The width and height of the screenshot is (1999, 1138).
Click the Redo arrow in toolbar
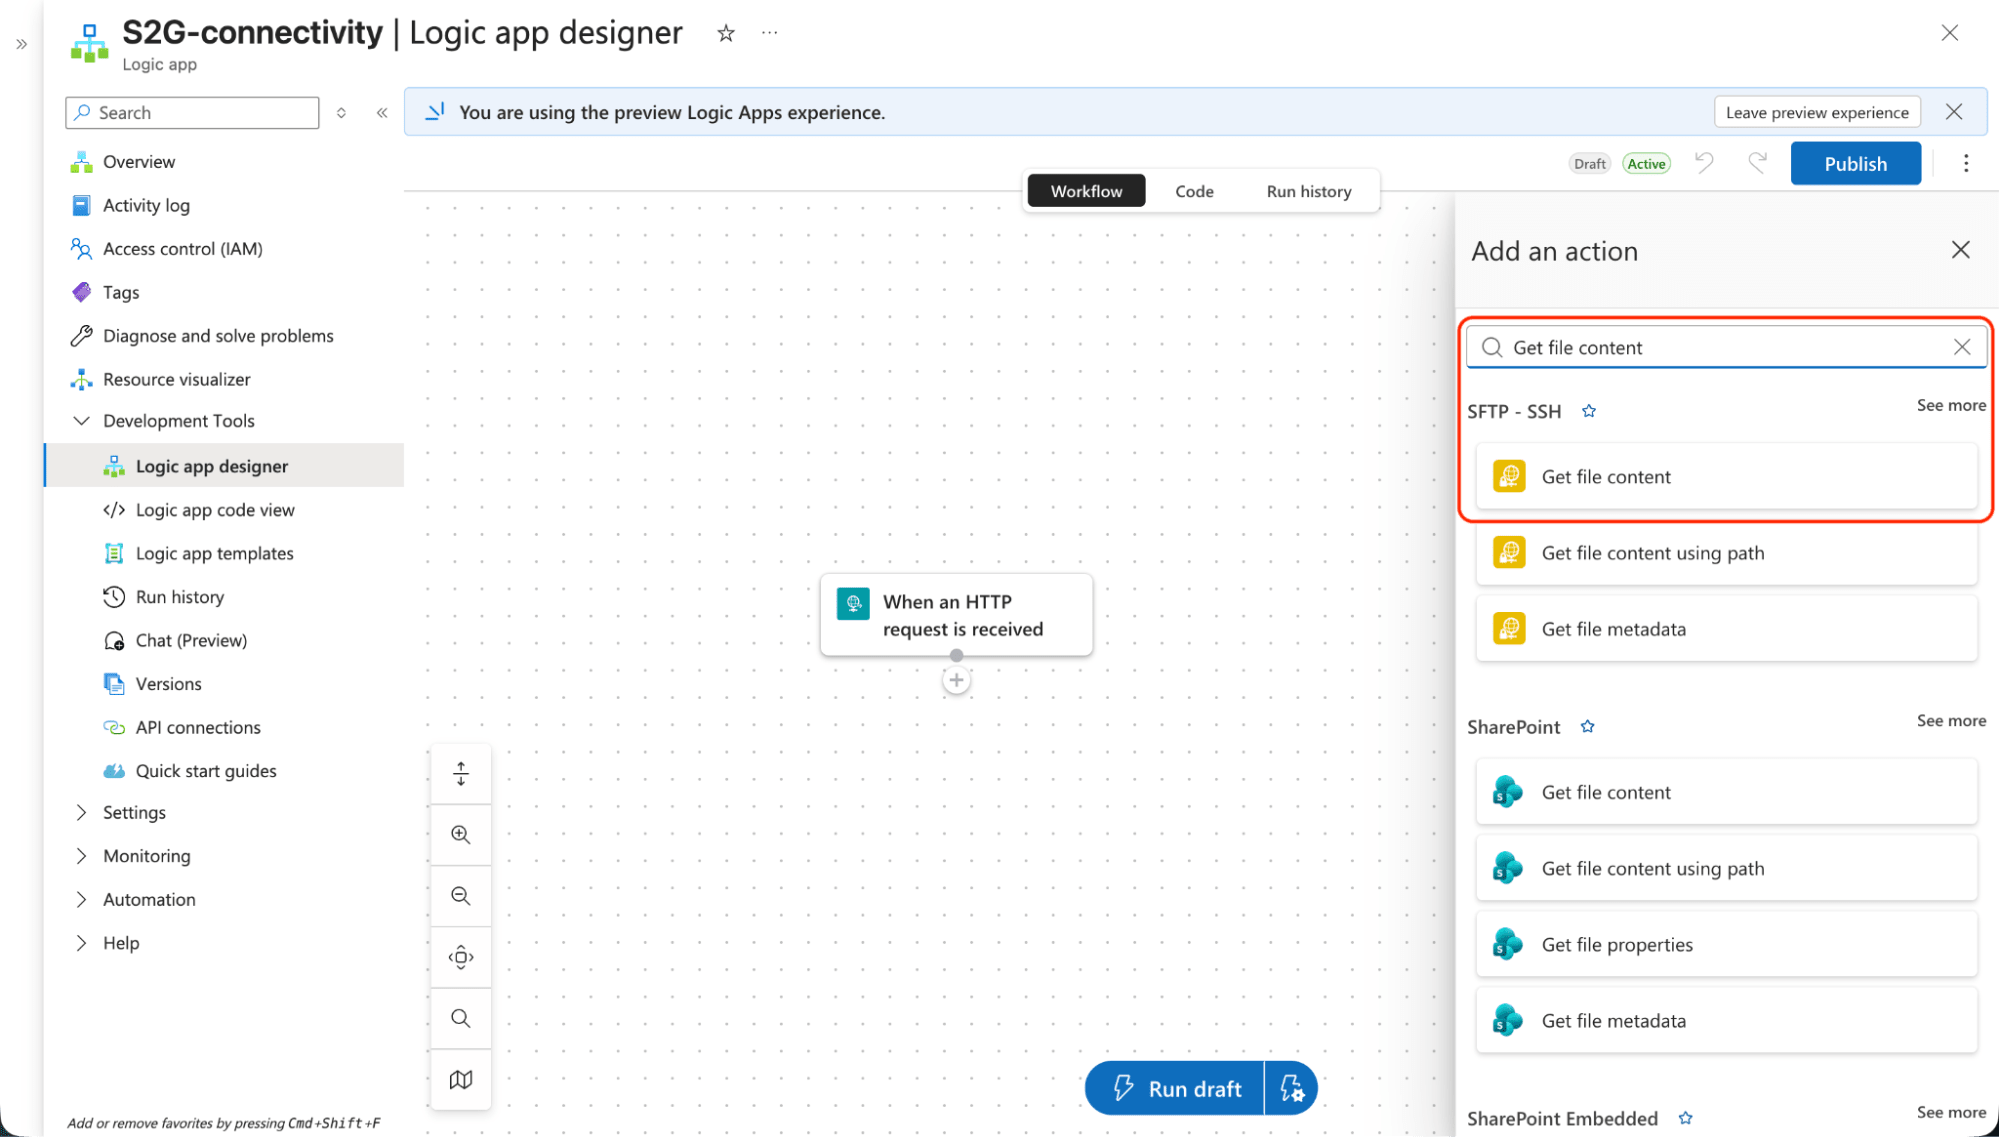1757,163
